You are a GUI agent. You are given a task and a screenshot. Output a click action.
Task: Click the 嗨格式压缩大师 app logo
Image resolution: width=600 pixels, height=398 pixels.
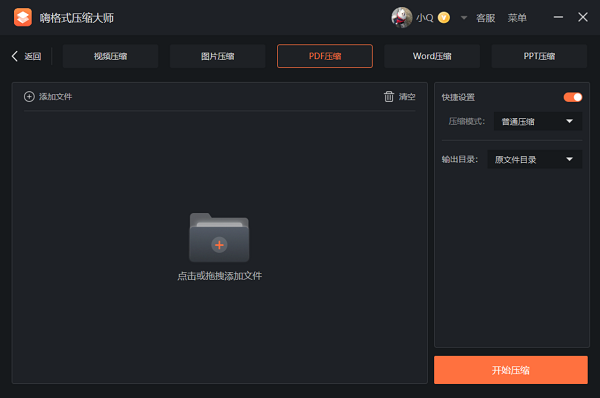[x=23, y=18]
